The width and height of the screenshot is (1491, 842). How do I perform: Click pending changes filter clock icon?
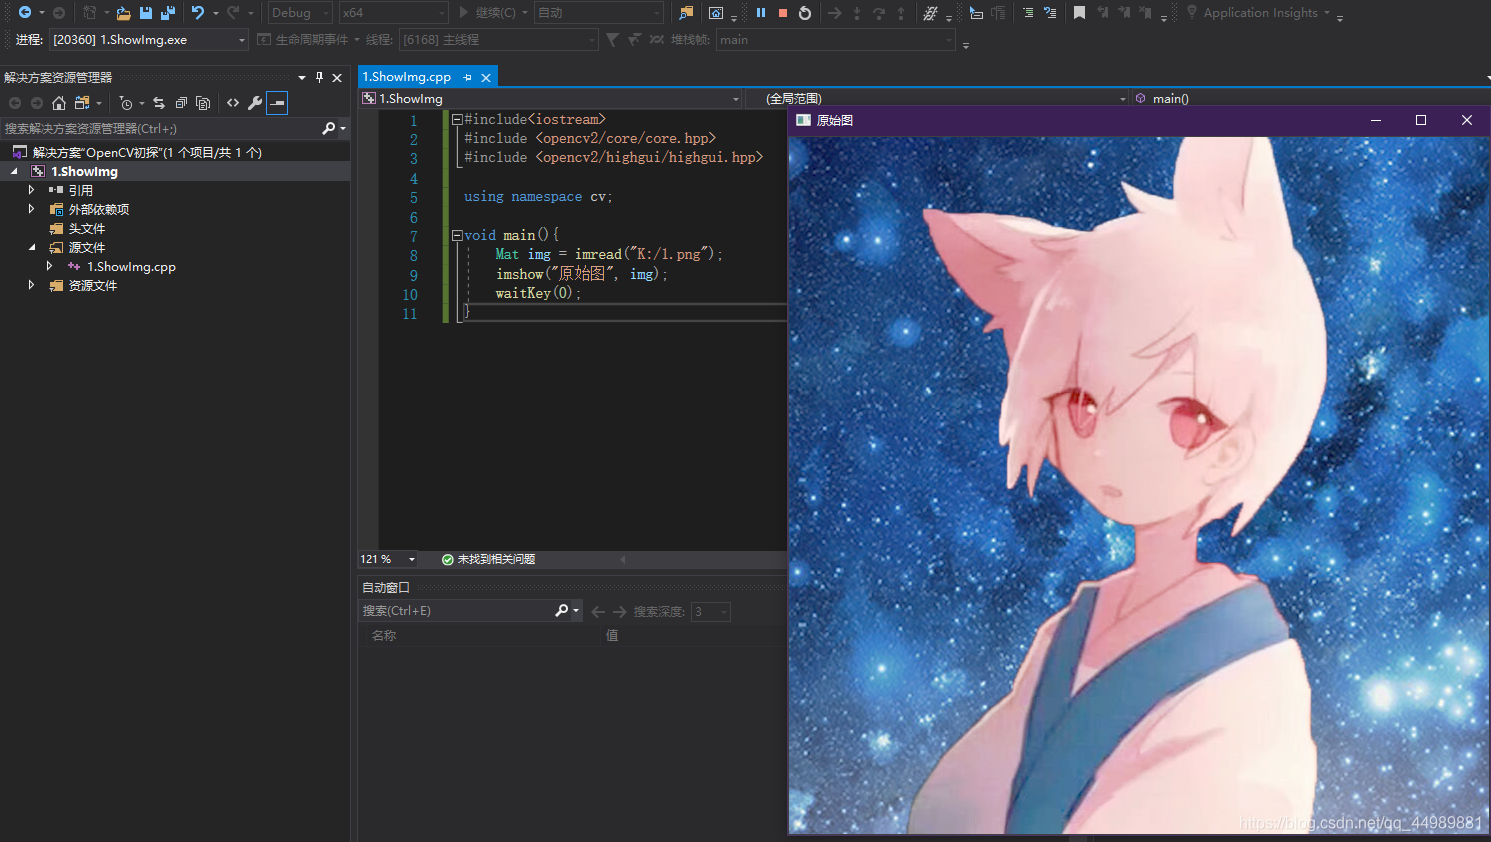[x=126, y=103]
